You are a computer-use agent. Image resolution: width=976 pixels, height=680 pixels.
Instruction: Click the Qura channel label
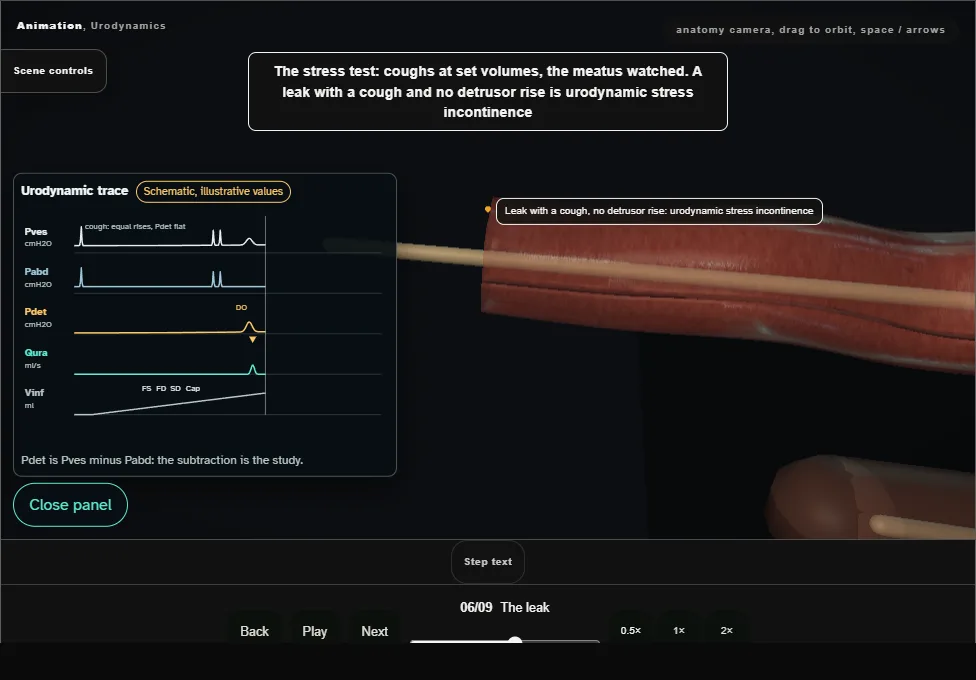pos(36,352)
